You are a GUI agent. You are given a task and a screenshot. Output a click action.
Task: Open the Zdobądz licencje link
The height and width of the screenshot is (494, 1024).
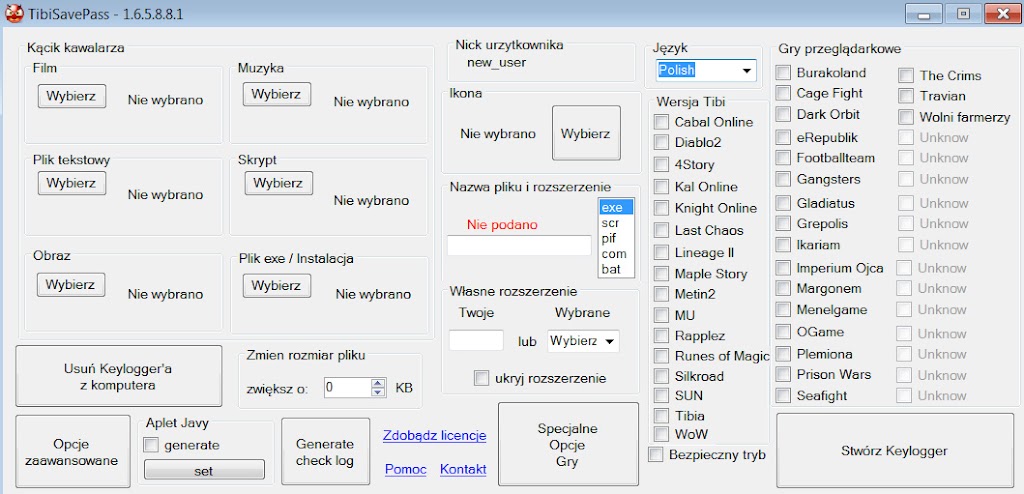coord(435,436)
